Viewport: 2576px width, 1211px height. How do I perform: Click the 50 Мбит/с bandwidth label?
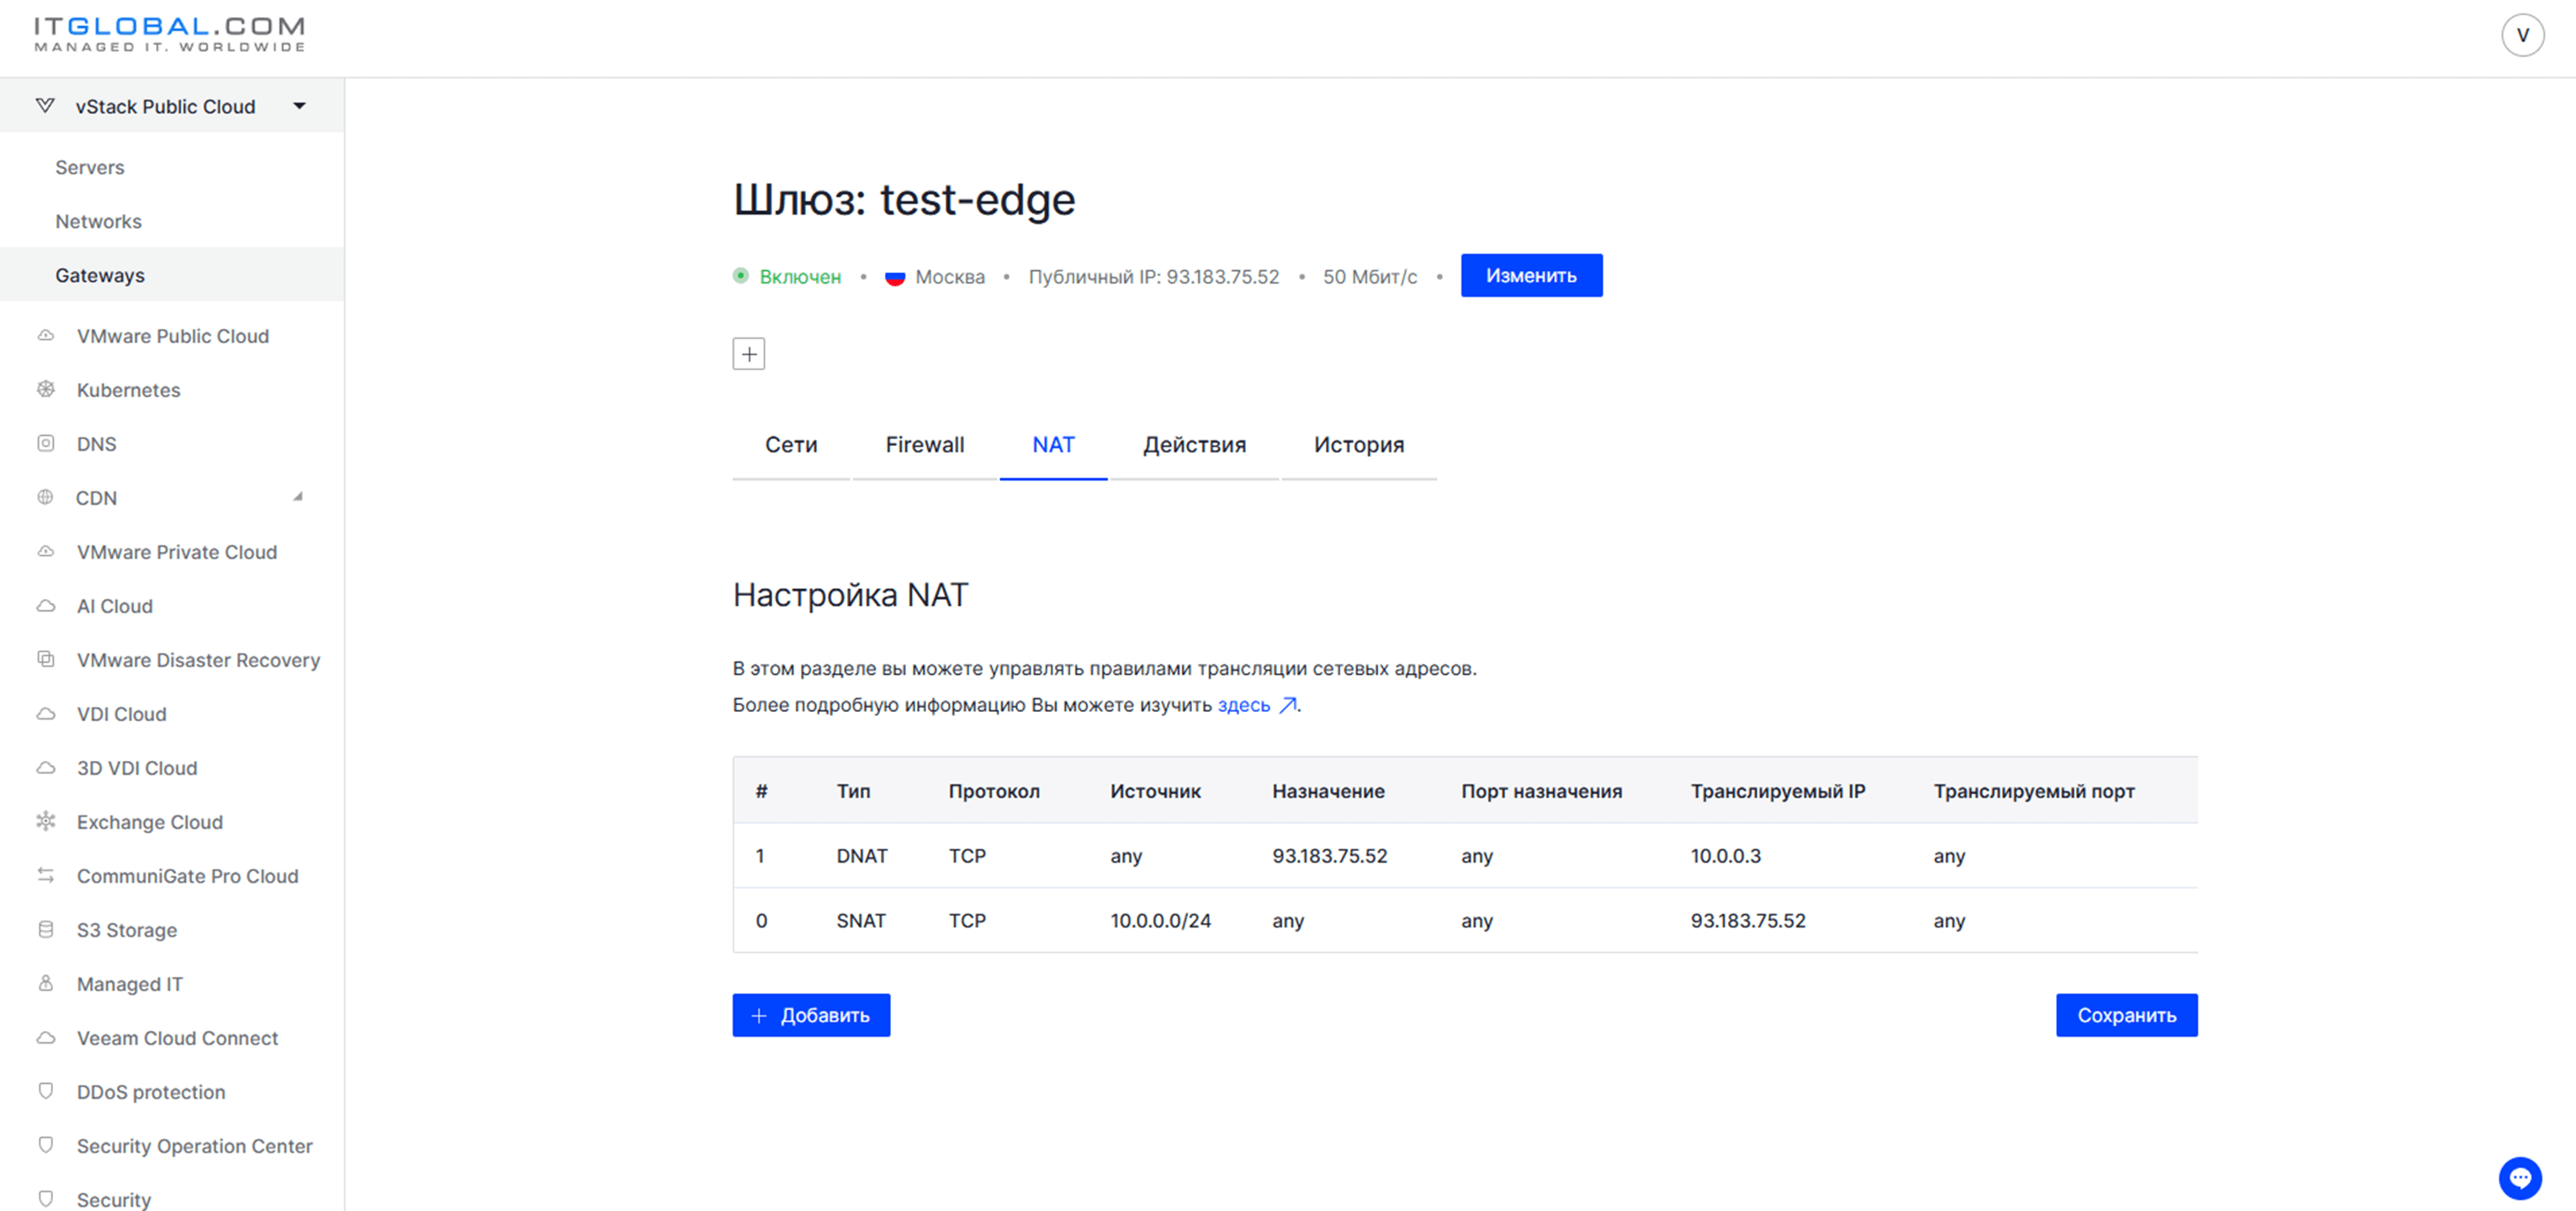click(1370, 277)
